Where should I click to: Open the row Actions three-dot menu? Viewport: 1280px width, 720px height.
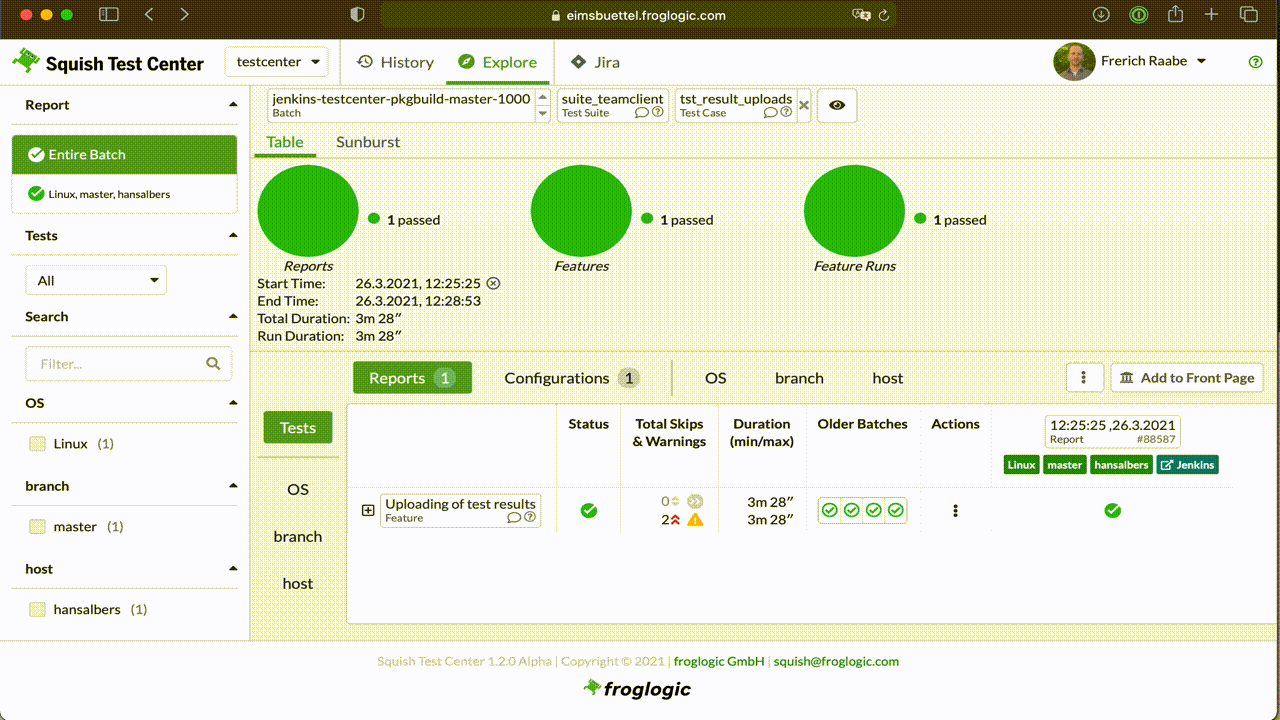pos(955,511)
